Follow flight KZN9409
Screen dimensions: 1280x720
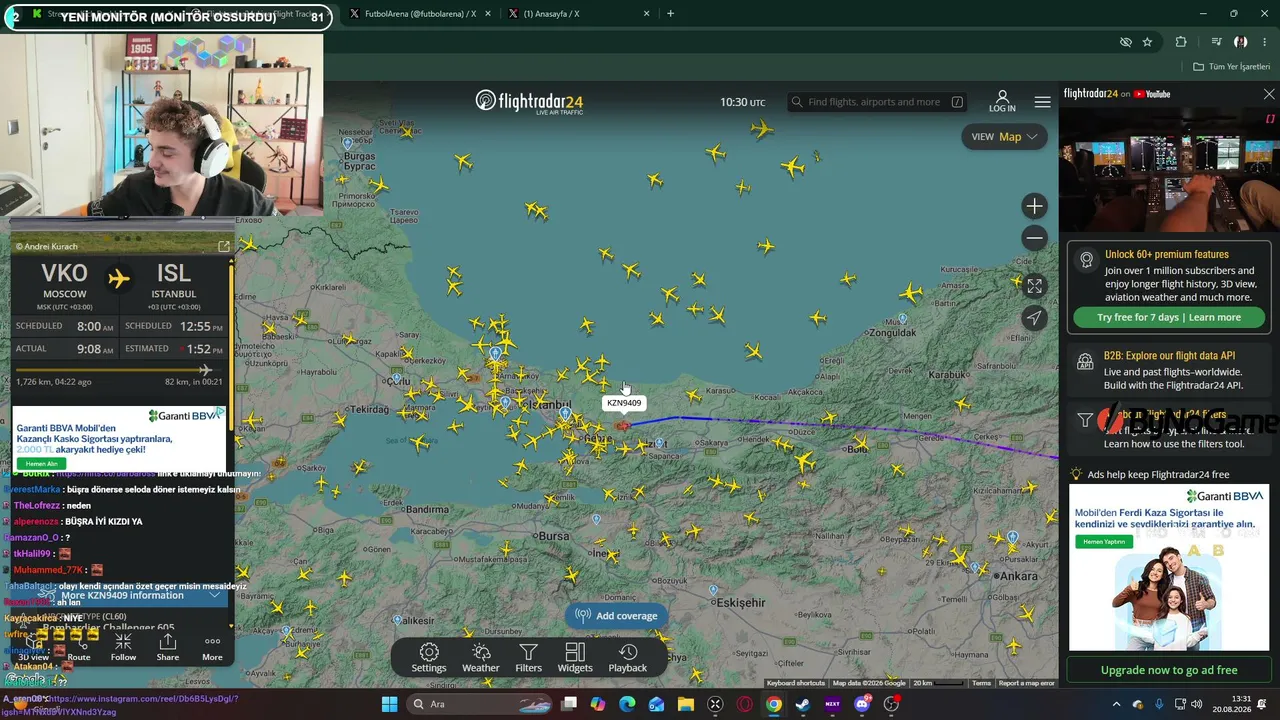[x=123, y=647]
